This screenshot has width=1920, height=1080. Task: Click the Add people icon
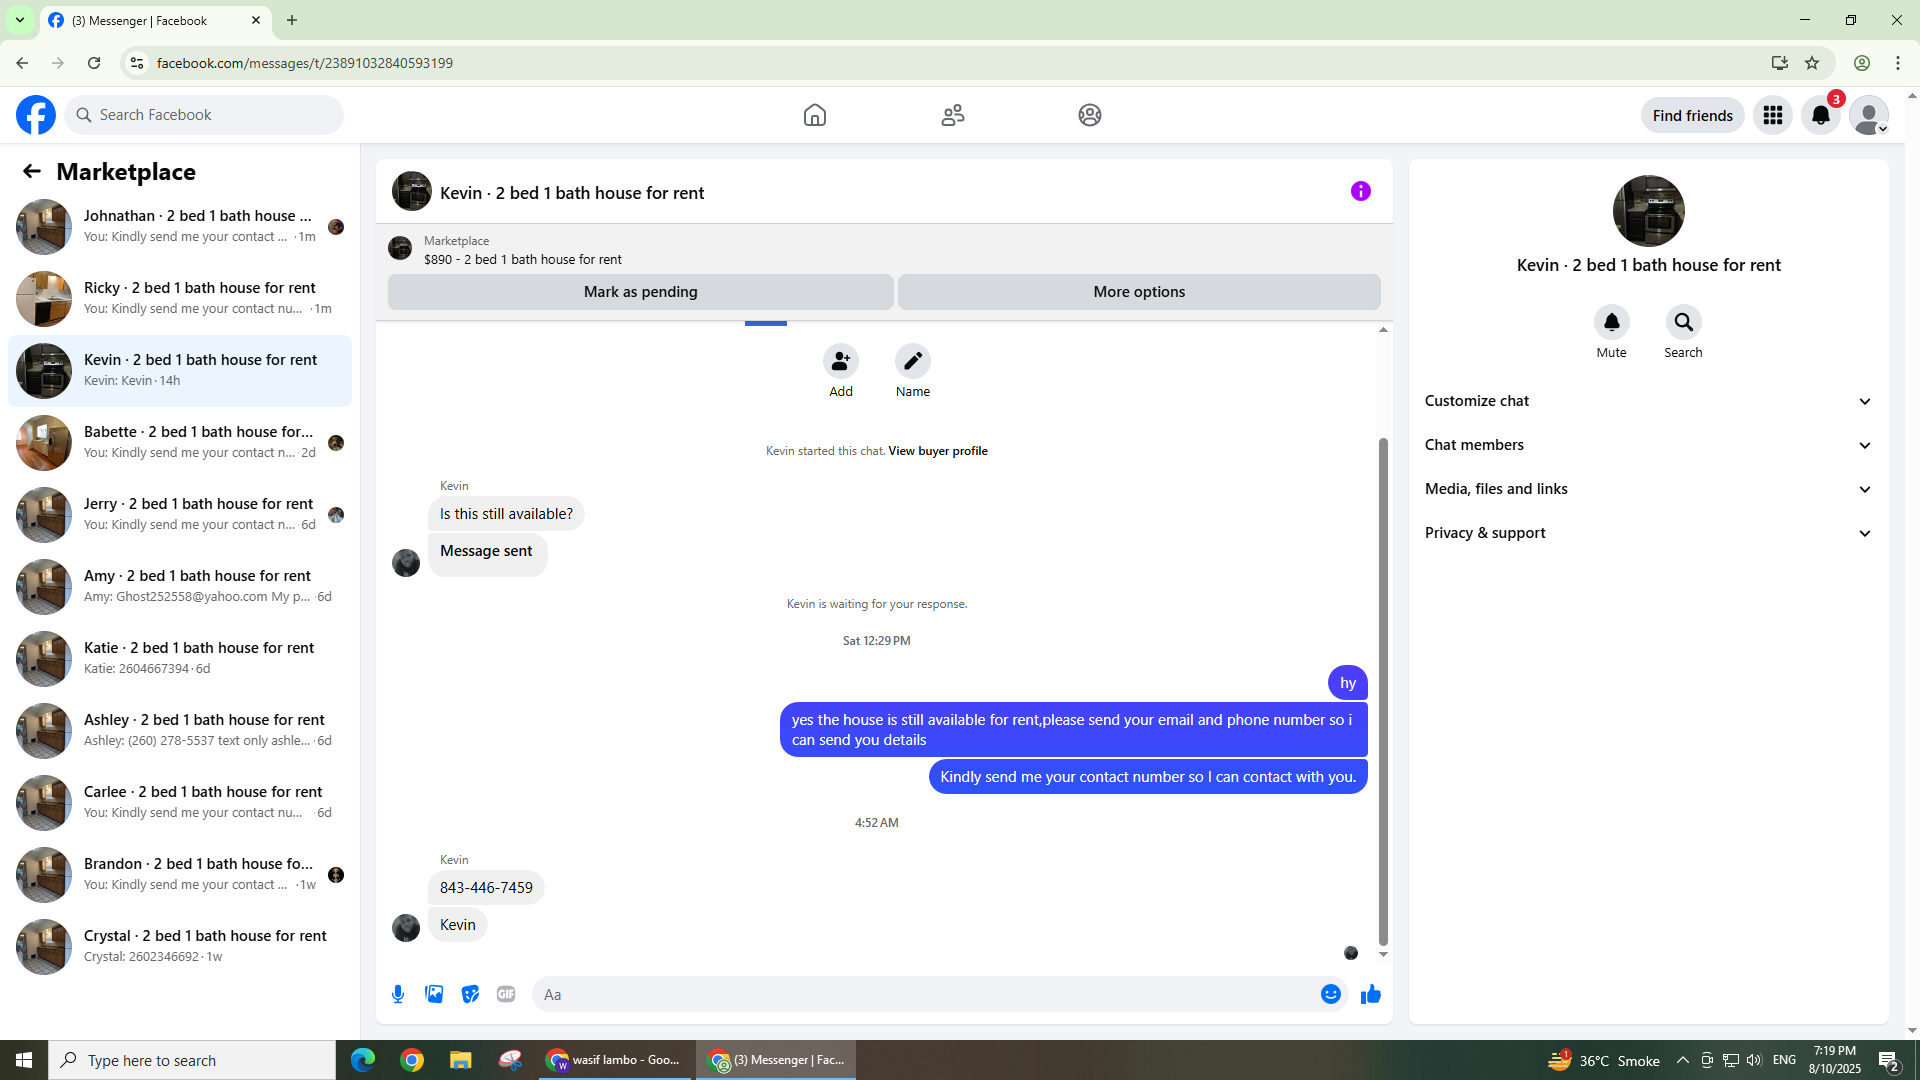point(840,361)
